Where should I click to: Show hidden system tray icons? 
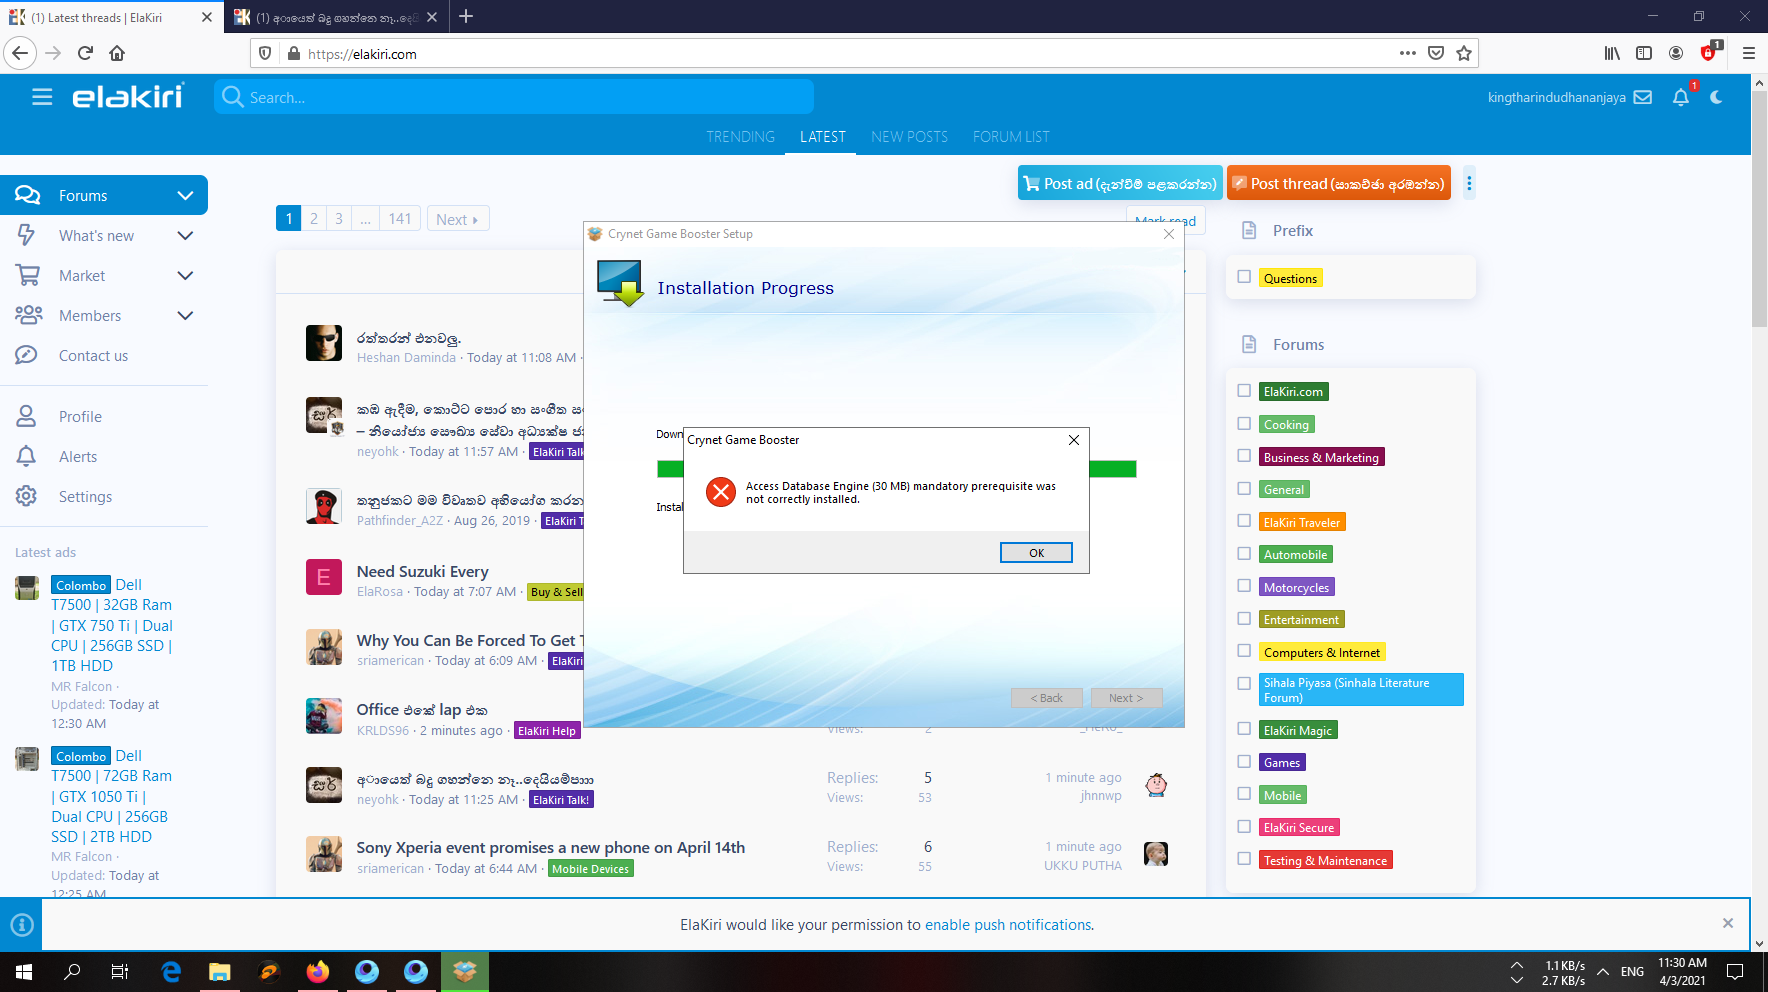(x=1603, y=971)
